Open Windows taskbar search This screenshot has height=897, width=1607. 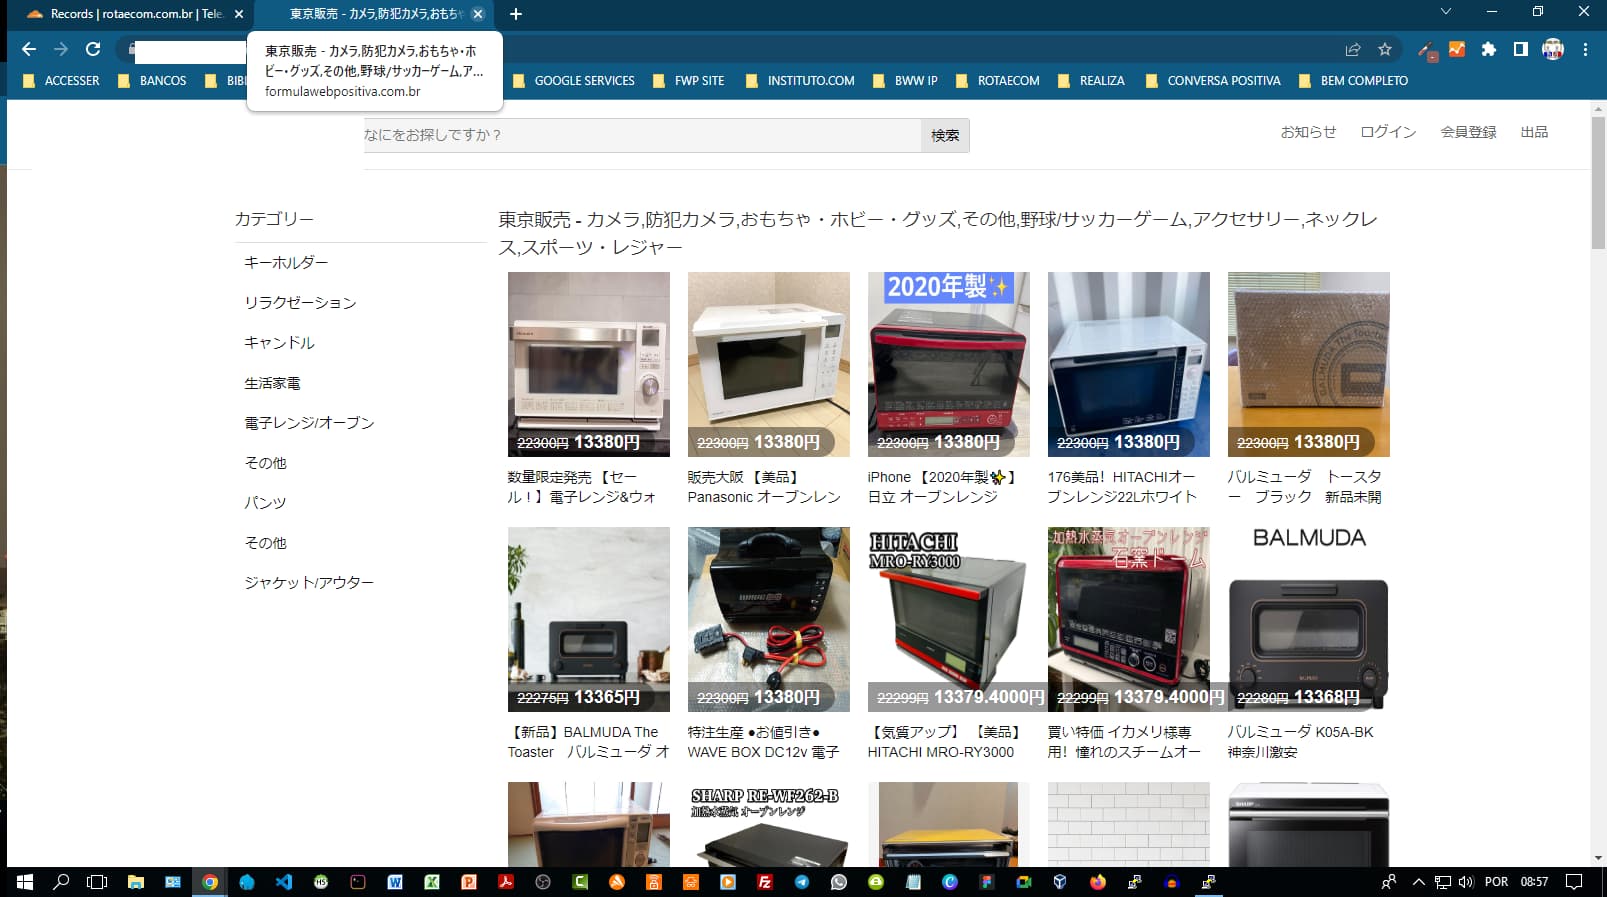click(61, 882)
